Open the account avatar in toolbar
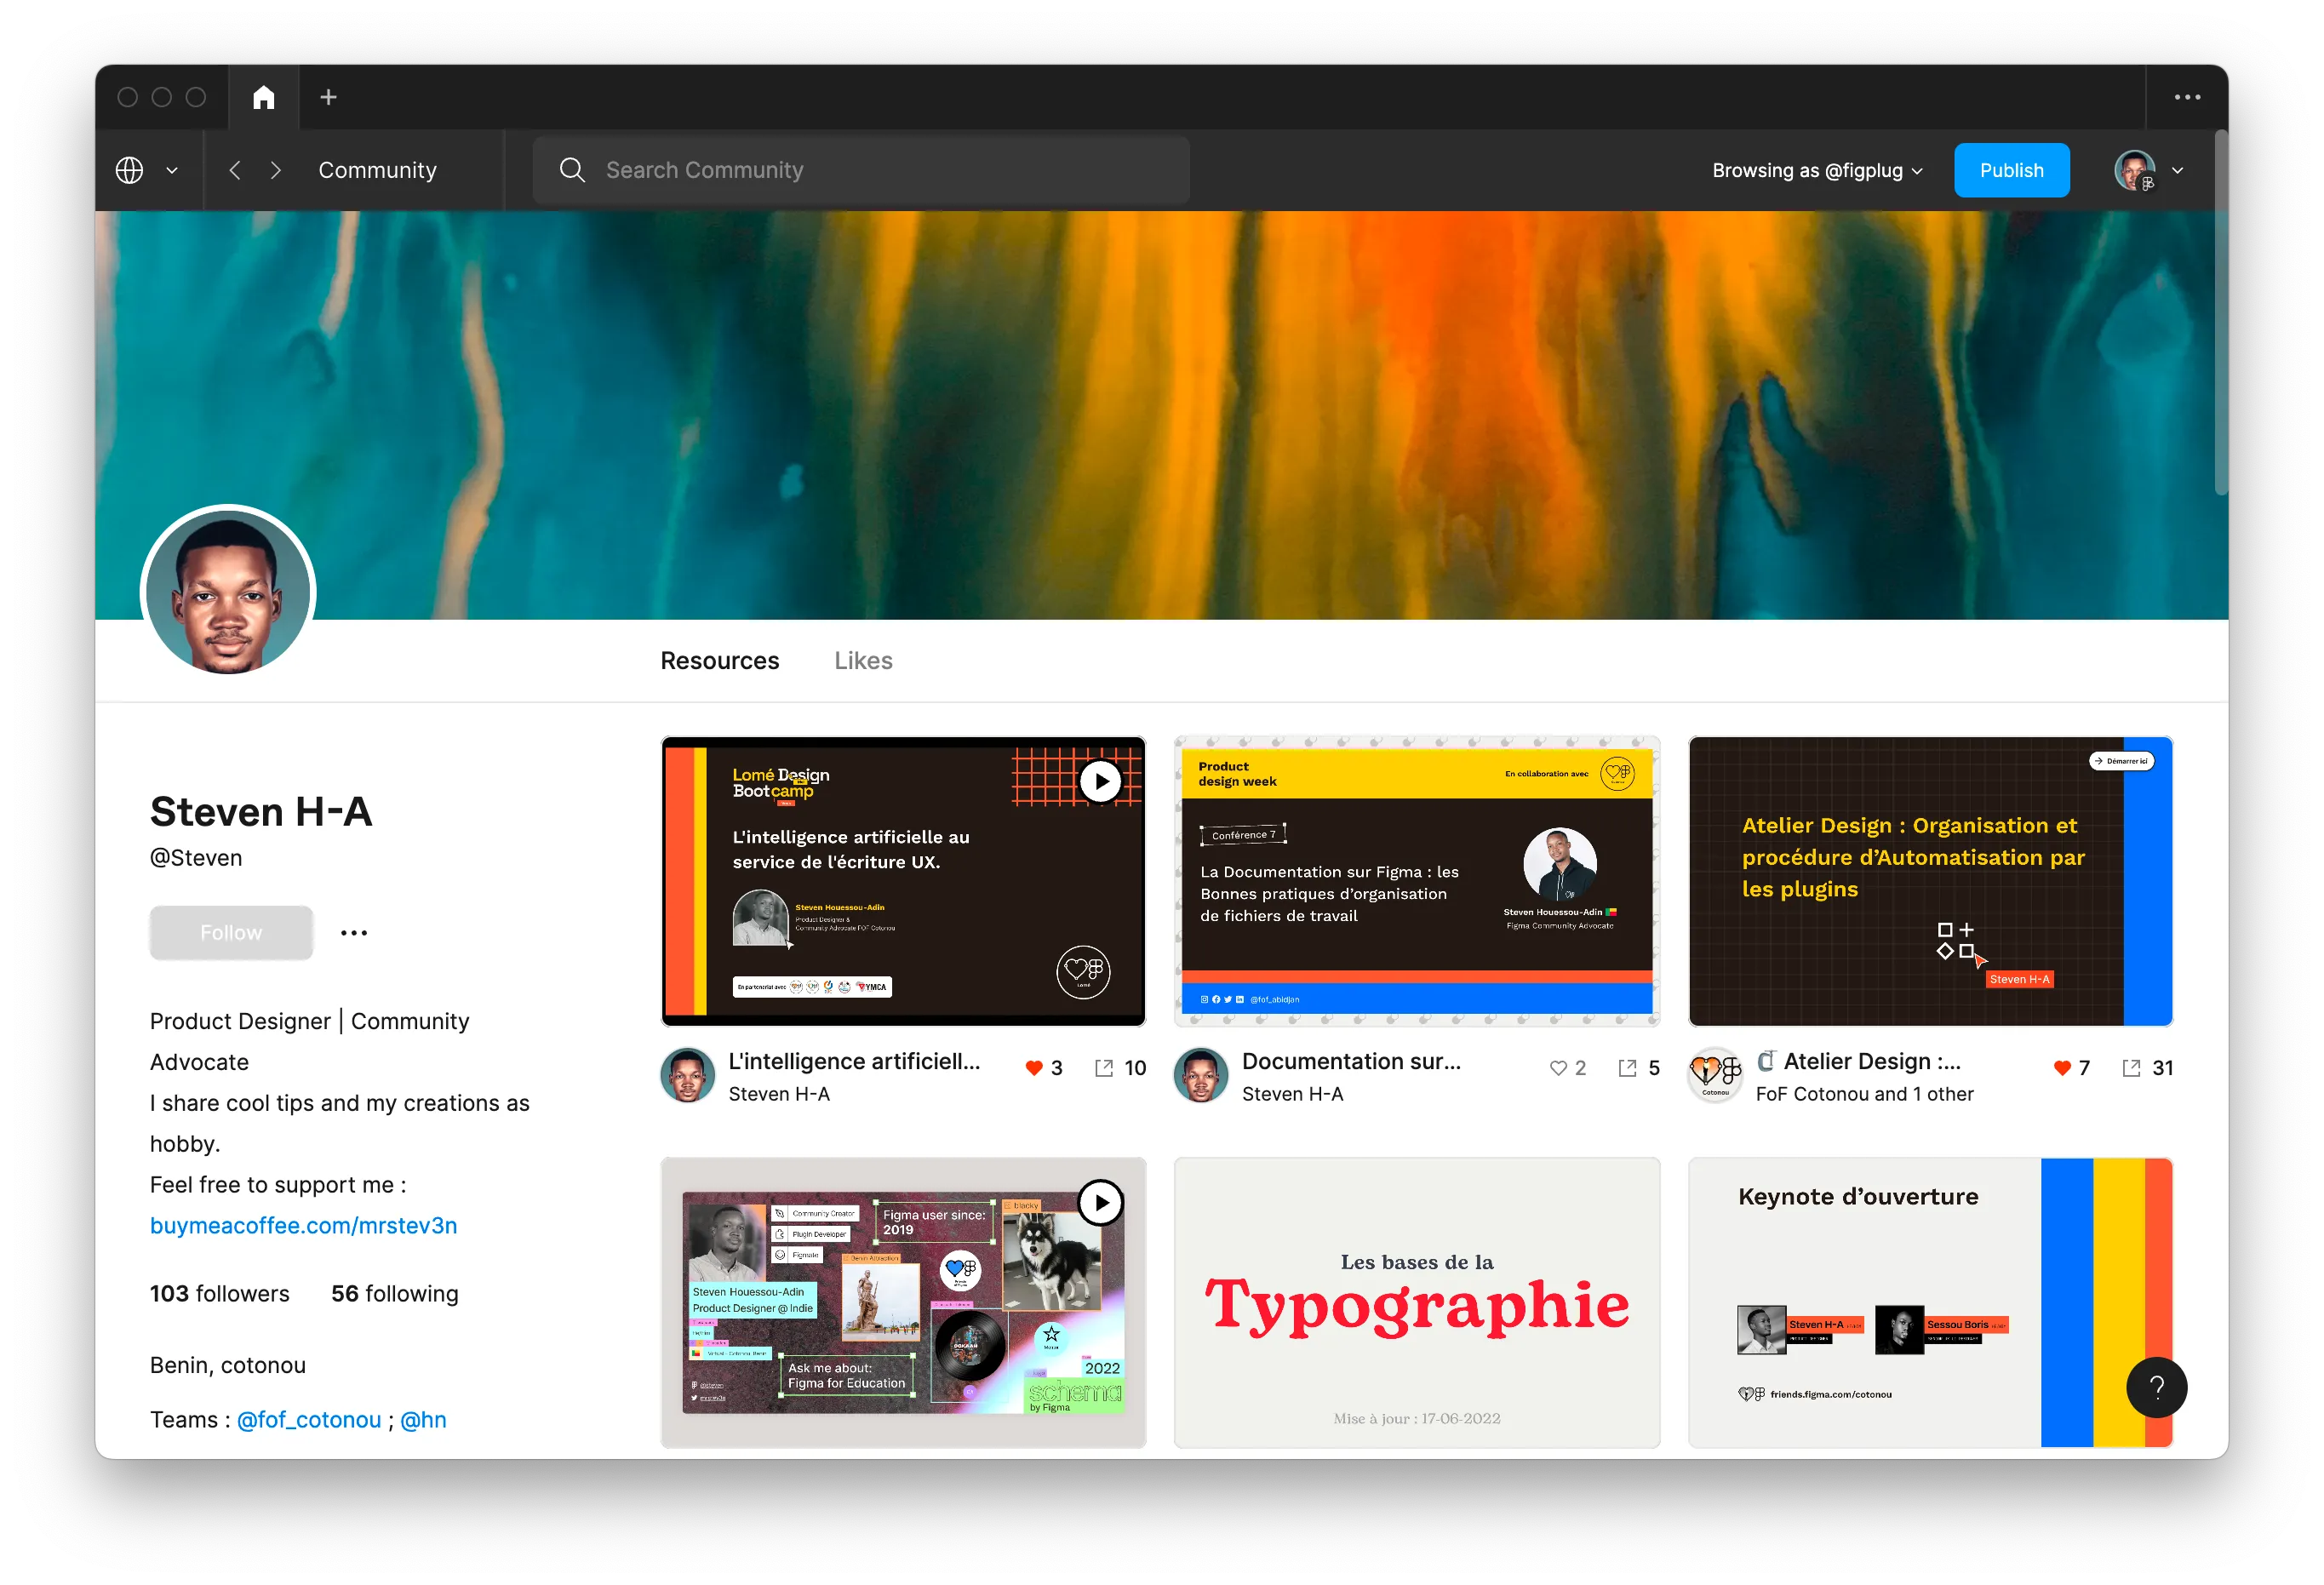The height and width of the screenshot is (1585, 2324). coord(2134,170)
